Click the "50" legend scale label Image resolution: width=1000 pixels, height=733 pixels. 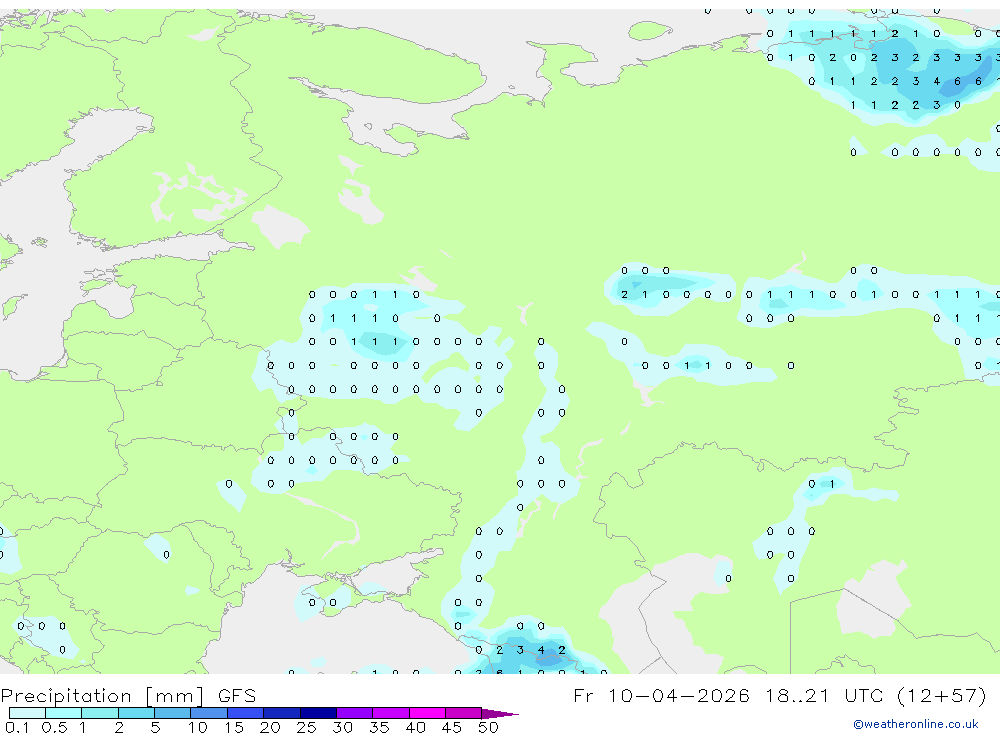coord(488,727)
